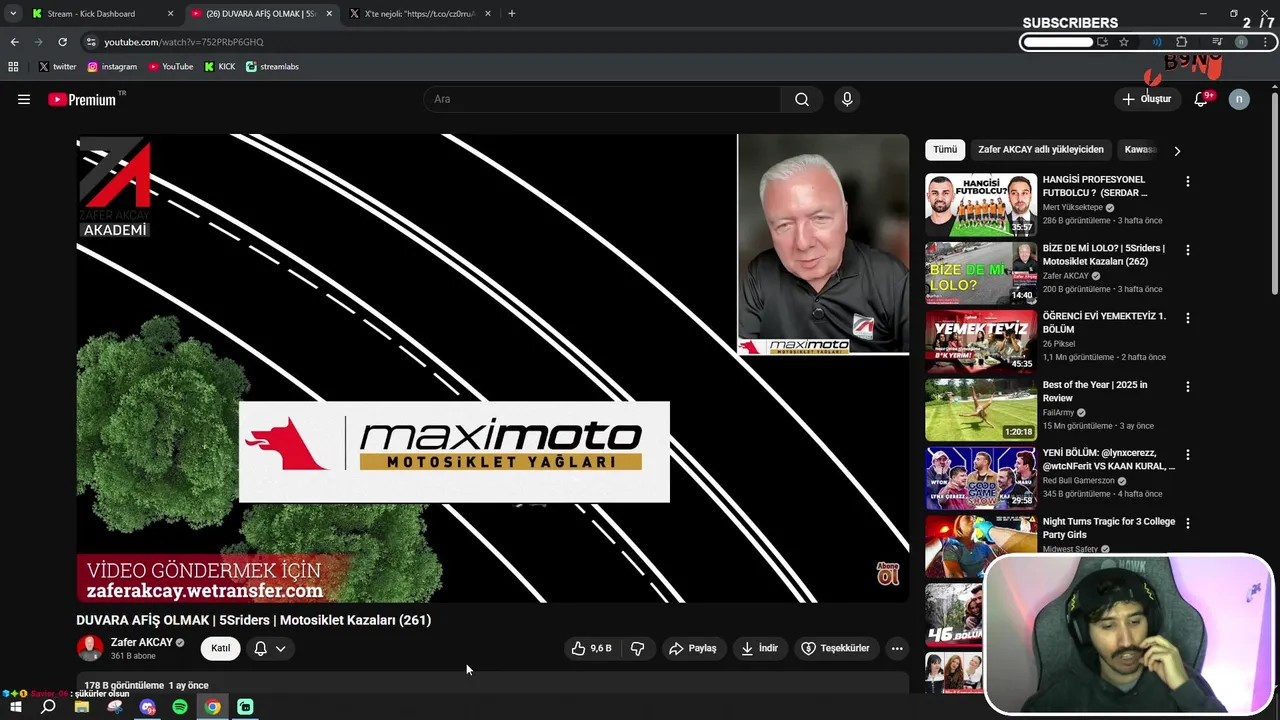Image resolution: width=1280 pixels, height=720 pixels.
Task: Open options for ÖĞRENCİ EVİ YEMEKTEYİZ video
Action: 1188,318
